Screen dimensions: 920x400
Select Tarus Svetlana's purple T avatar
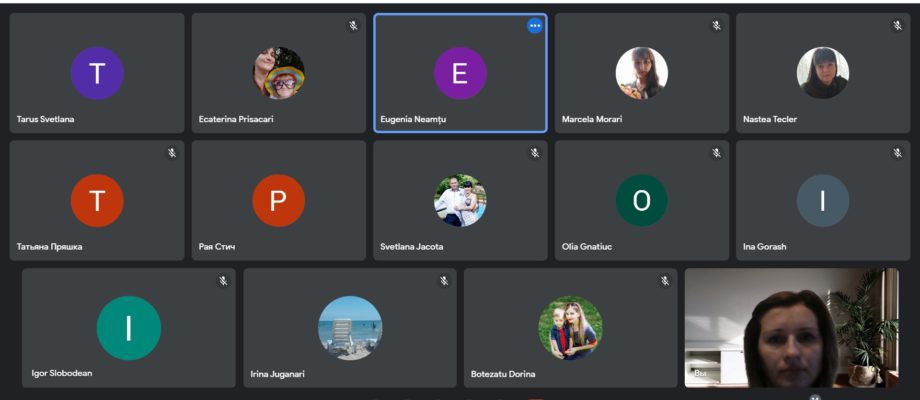(x=97, y=73)
